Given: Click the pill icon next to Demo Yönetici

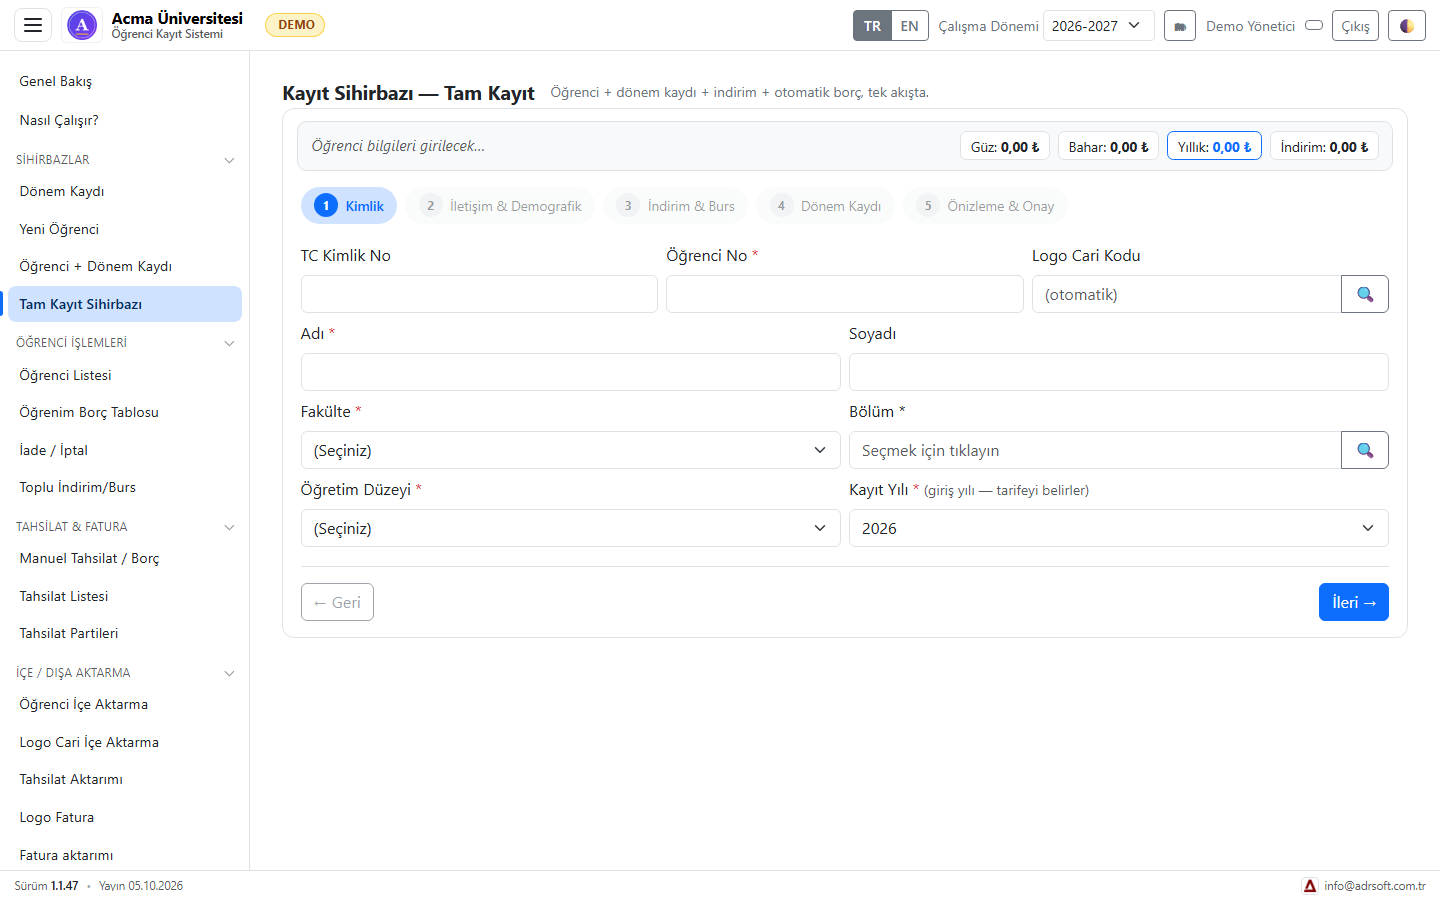Looking at the screenshot, I should click(1314, 25).
